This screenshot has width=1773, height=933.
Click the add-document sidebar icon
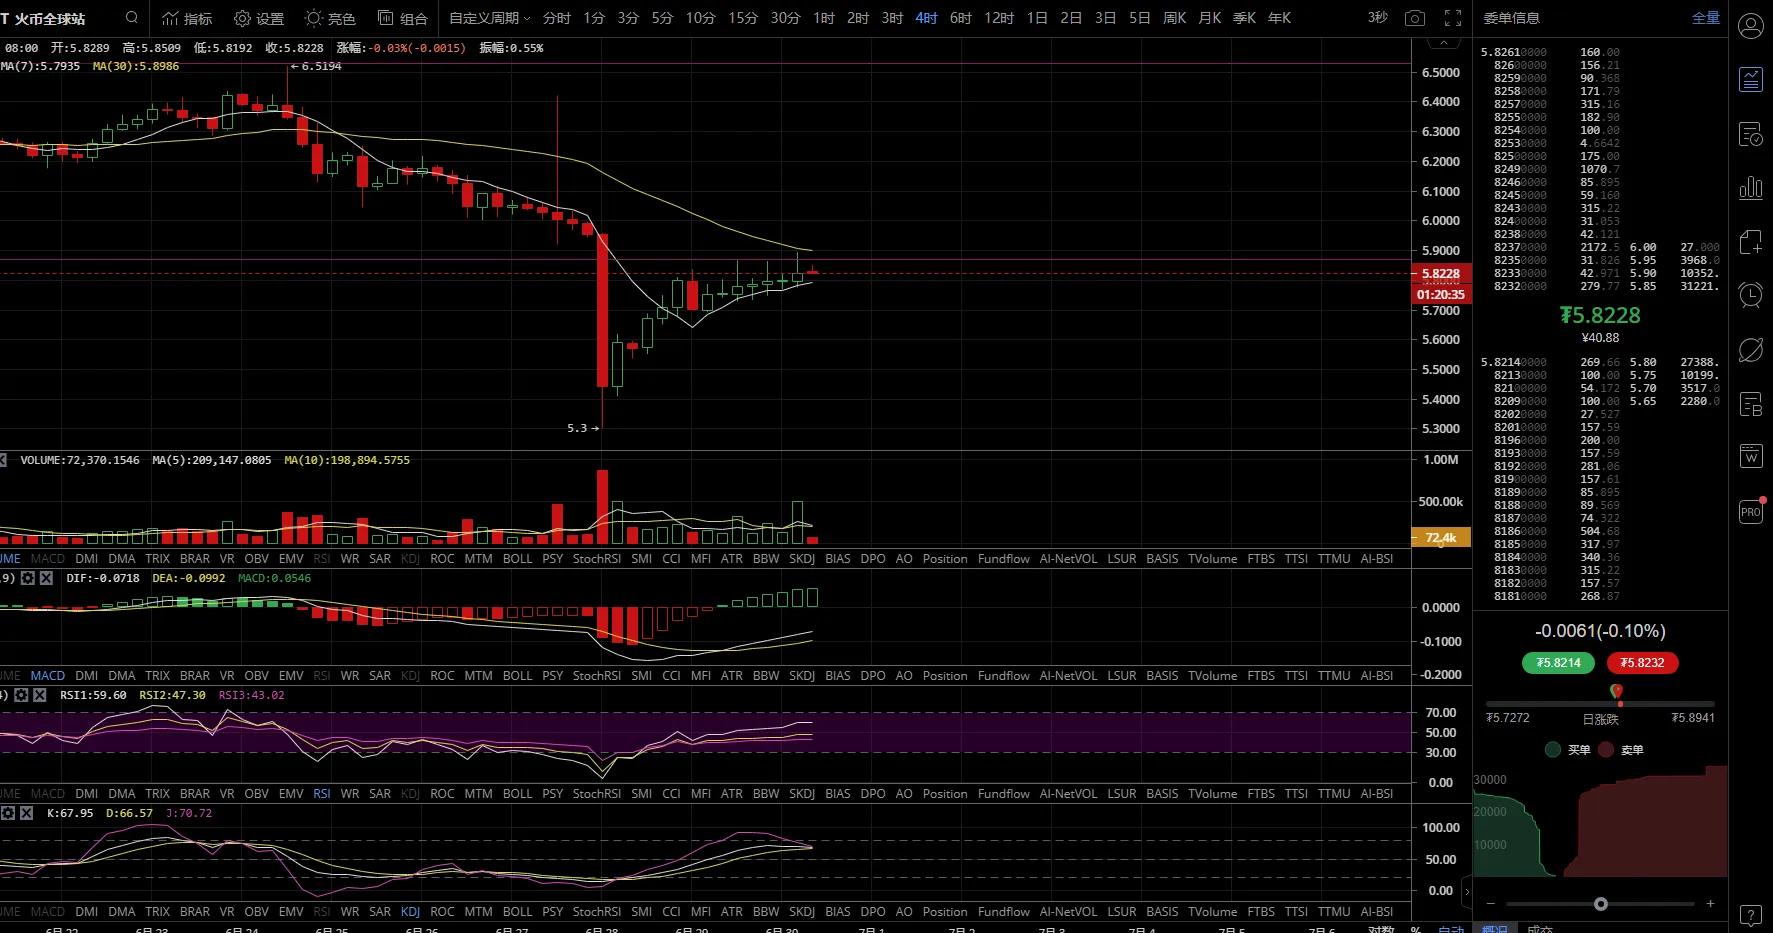(x=1751, y=242)
